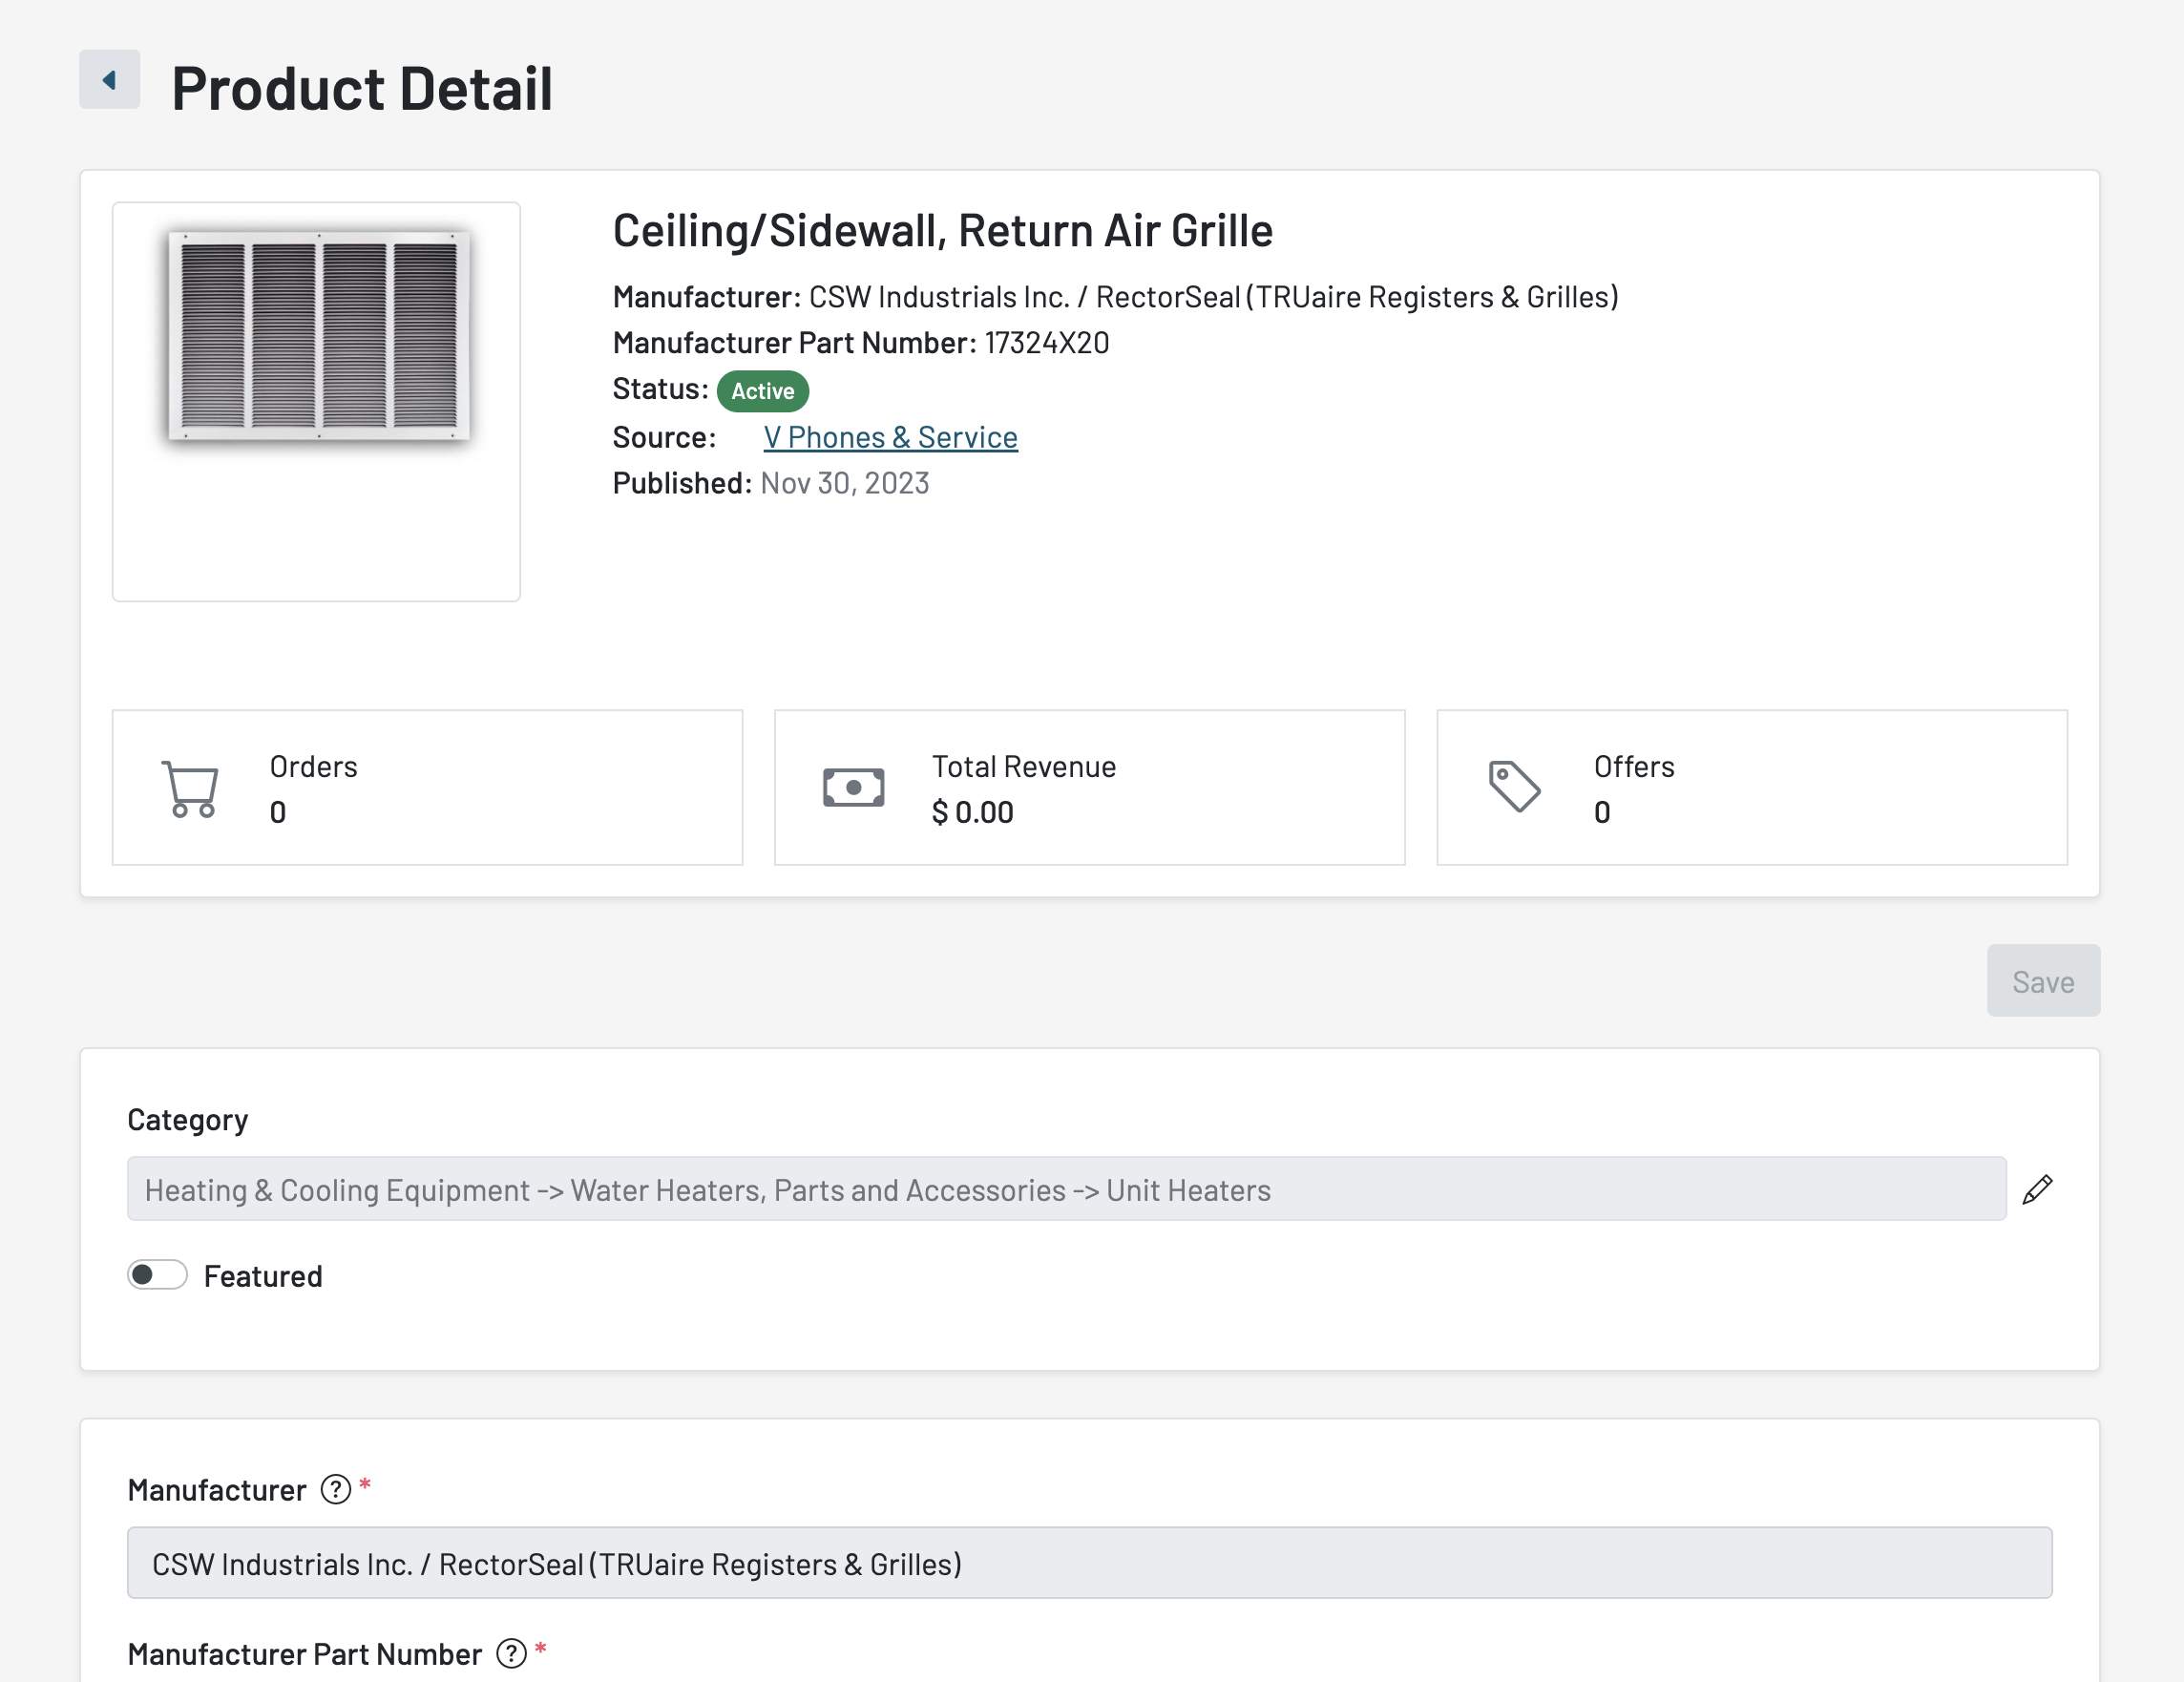Click the pencil edit category icon
The width and height of the screenshot is (2184, 1682).
[x=2037, y=1189]
